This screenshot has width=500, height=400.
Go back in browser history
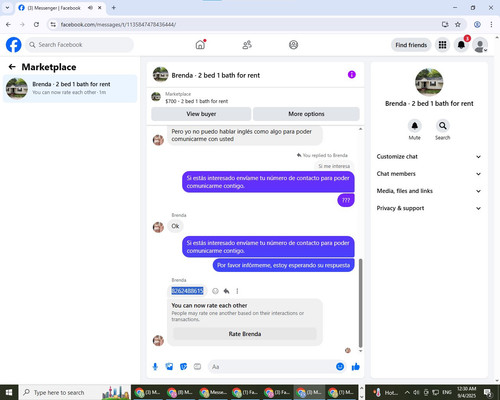click(8, 24)
